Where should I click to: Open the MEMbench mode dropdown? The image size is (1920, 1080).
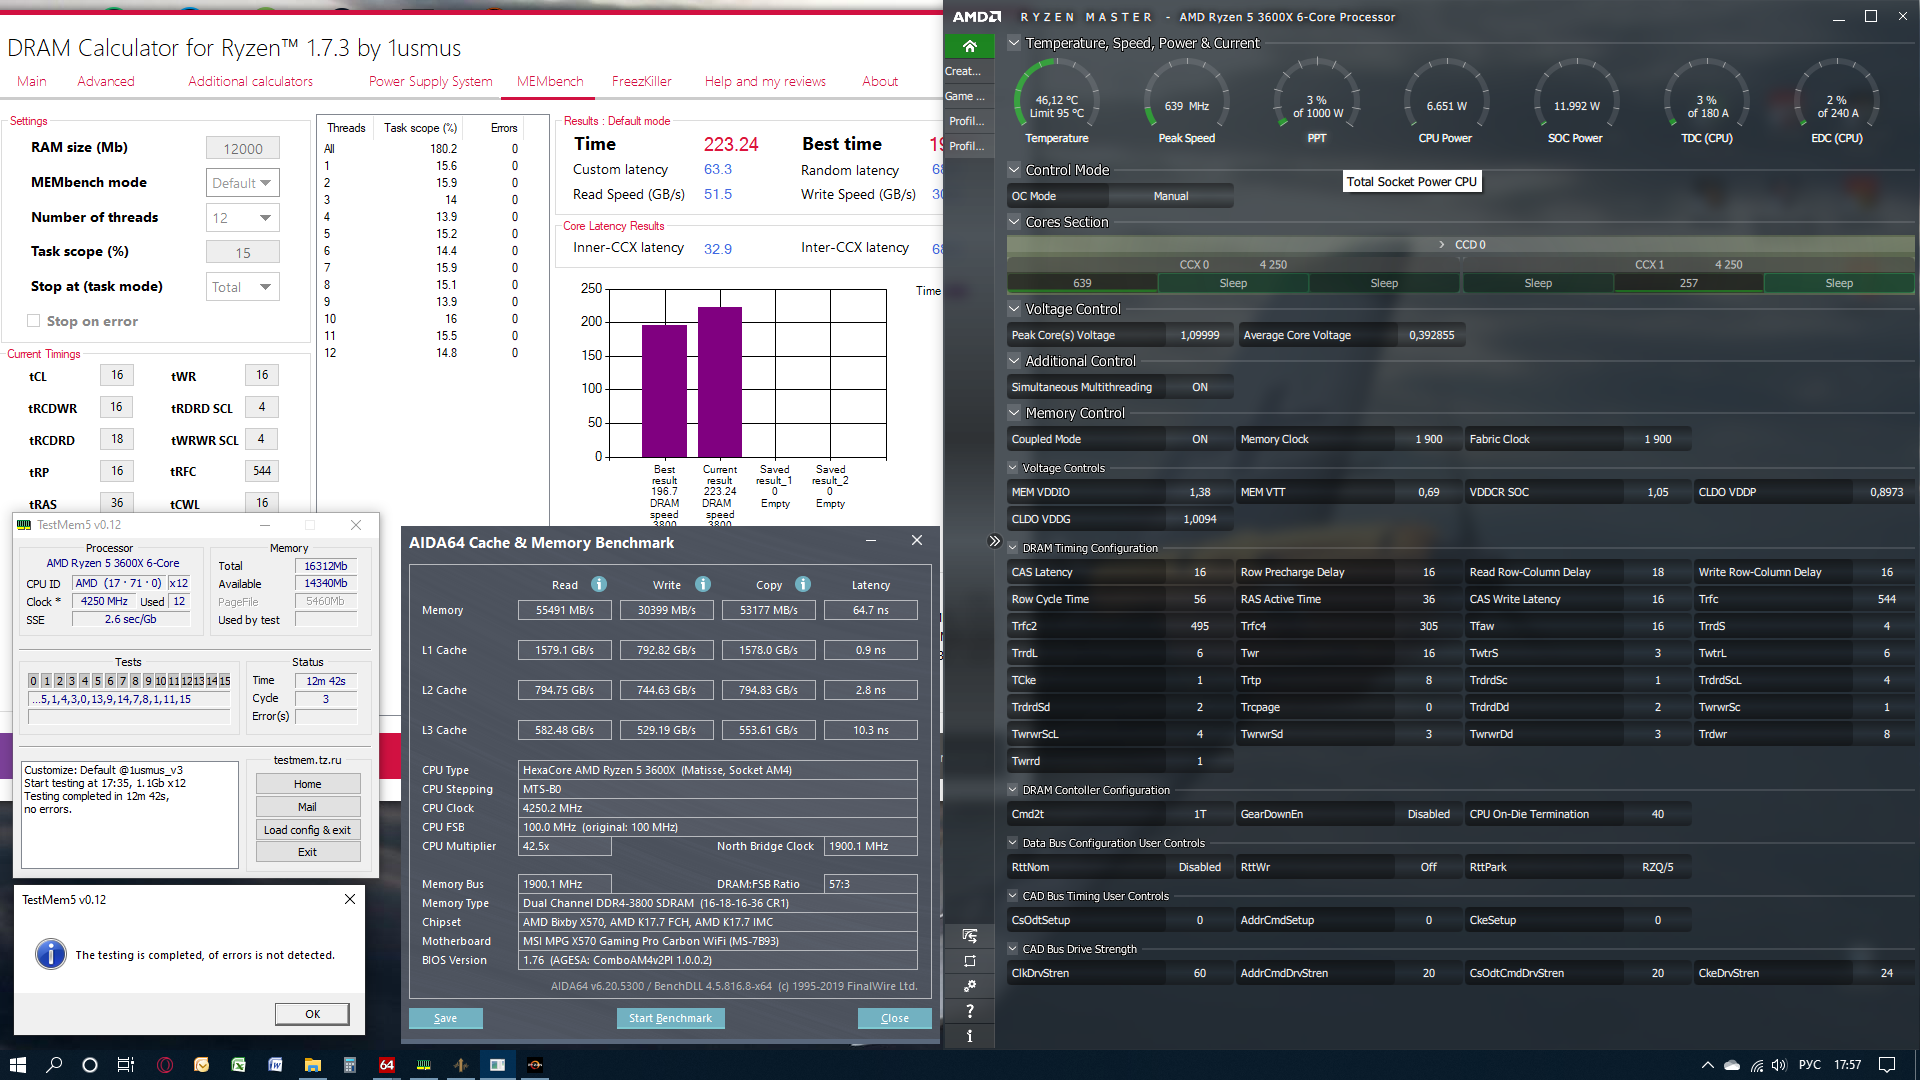(x=242, y=183)
